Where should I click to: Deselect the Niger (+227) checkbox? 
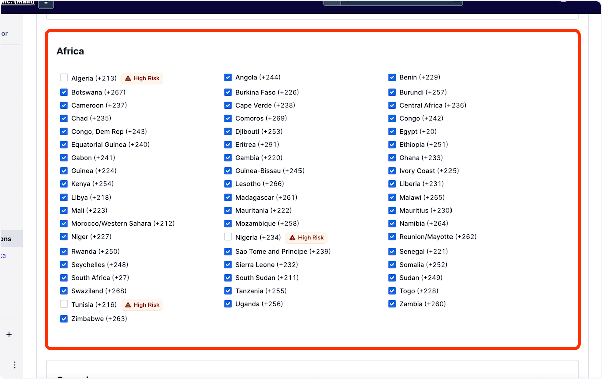(x=64, y=237)
